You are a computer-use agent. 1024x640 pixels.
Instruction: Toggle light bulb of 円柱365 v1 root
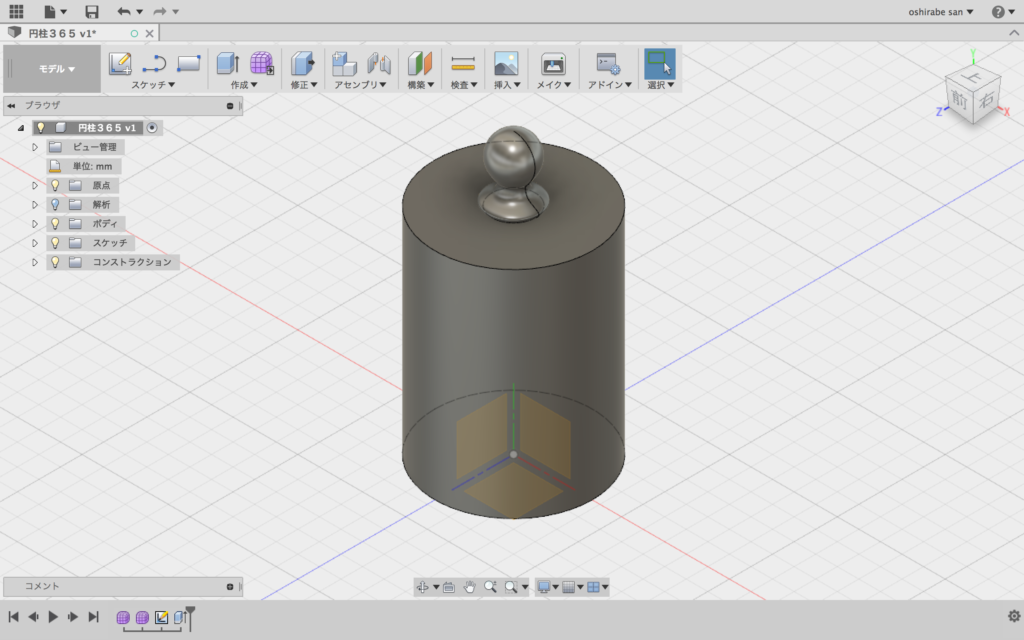click(40, 127)
